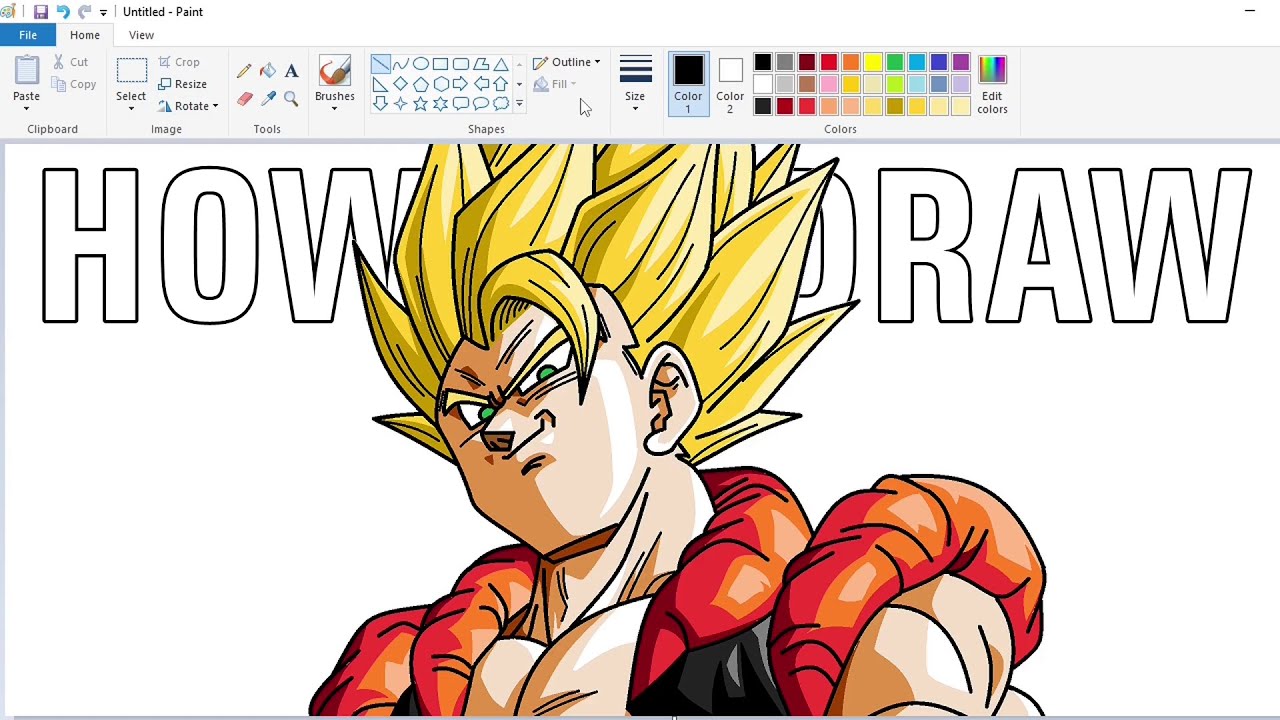Viewport: 1280px width, 720px height.
Task: Open the File menu
Action: point(28,35)
